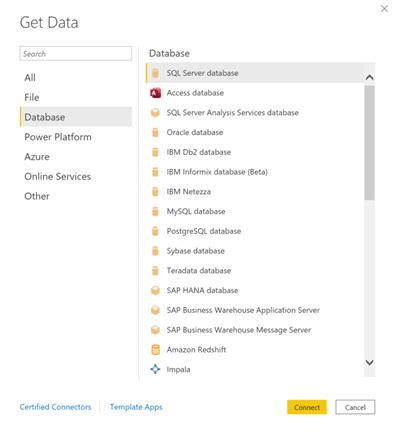Click the scroll up arrow in the connector list
The height and width of the screenshot is (434, 395).
[369, 77]
